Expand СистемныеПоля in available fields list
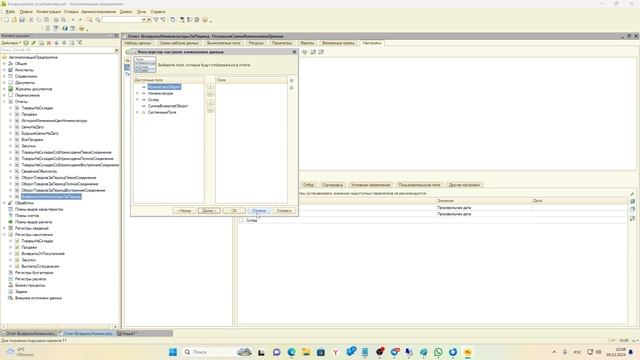Image resolution: width=640 pixels, height=360 pixels. [137, 112]
